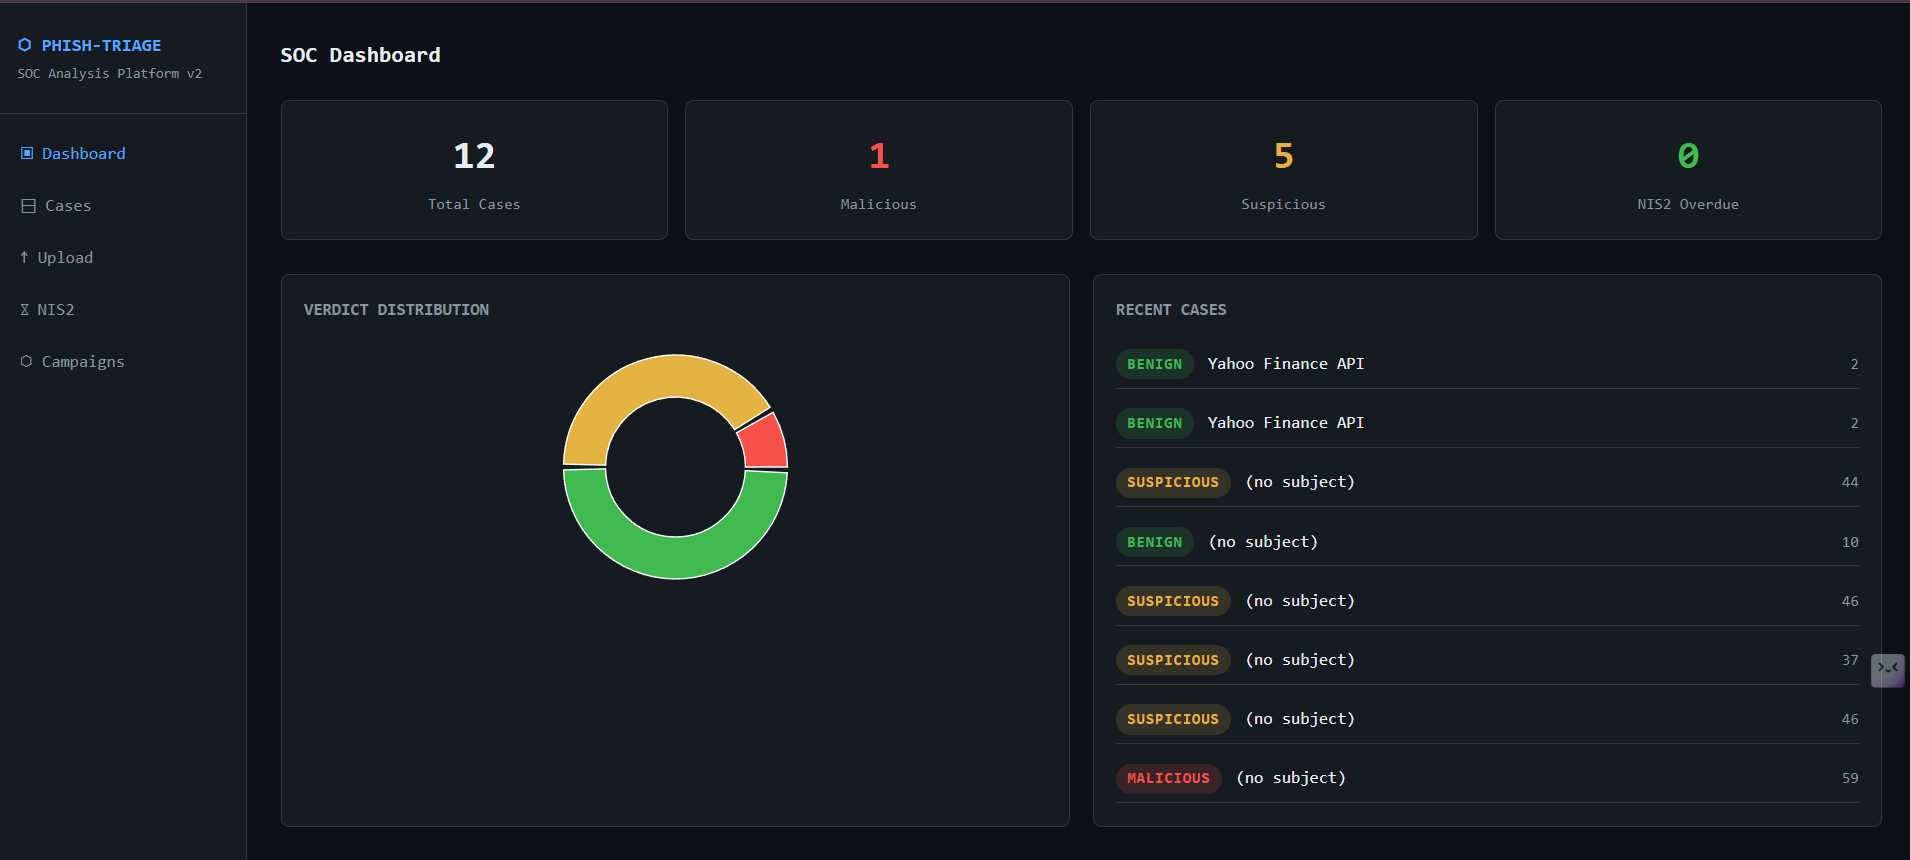Click the PHISH-TRIAGE logo icon

click(x=25, y=45)
